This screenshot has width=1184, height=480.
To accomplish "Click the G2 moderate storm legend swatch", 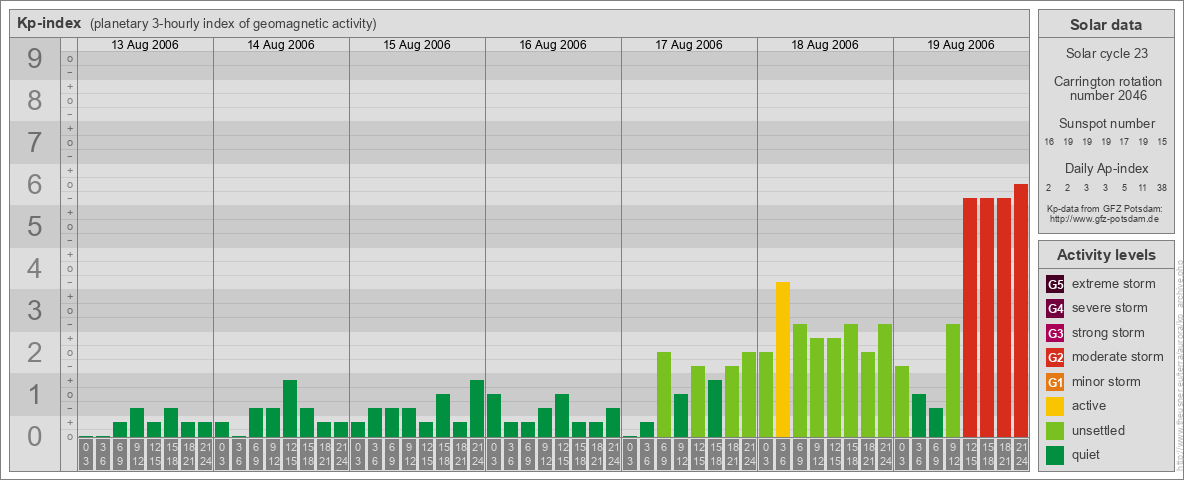I will pyautogui.click(x=1055, y=357).
